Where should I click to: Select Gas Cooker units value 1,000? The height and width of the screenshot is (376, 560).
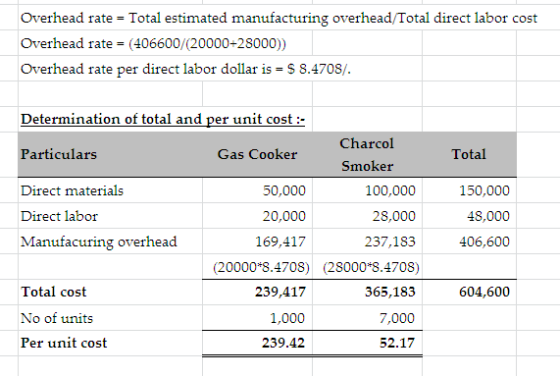288,318
